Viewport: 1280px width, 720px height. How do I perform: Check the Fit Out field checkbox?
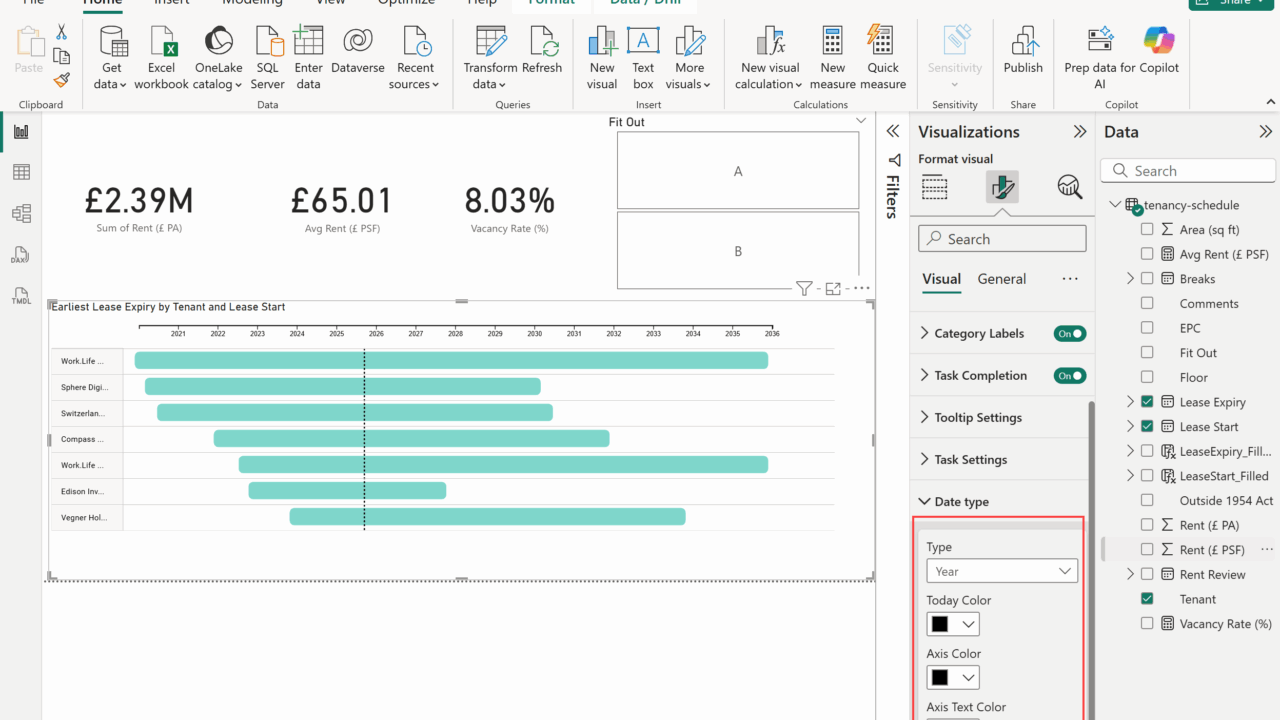point(1147,353)
